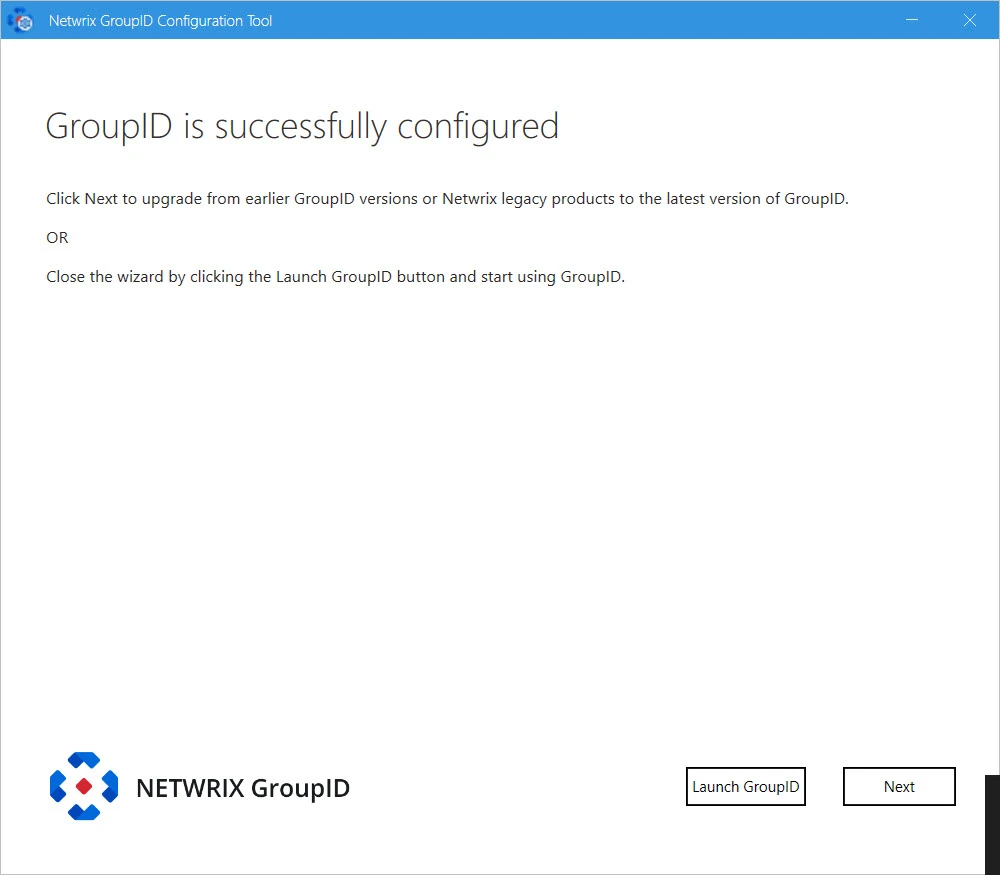
Task: Click the application icon in the title bar
Action: tap(18, 19)
